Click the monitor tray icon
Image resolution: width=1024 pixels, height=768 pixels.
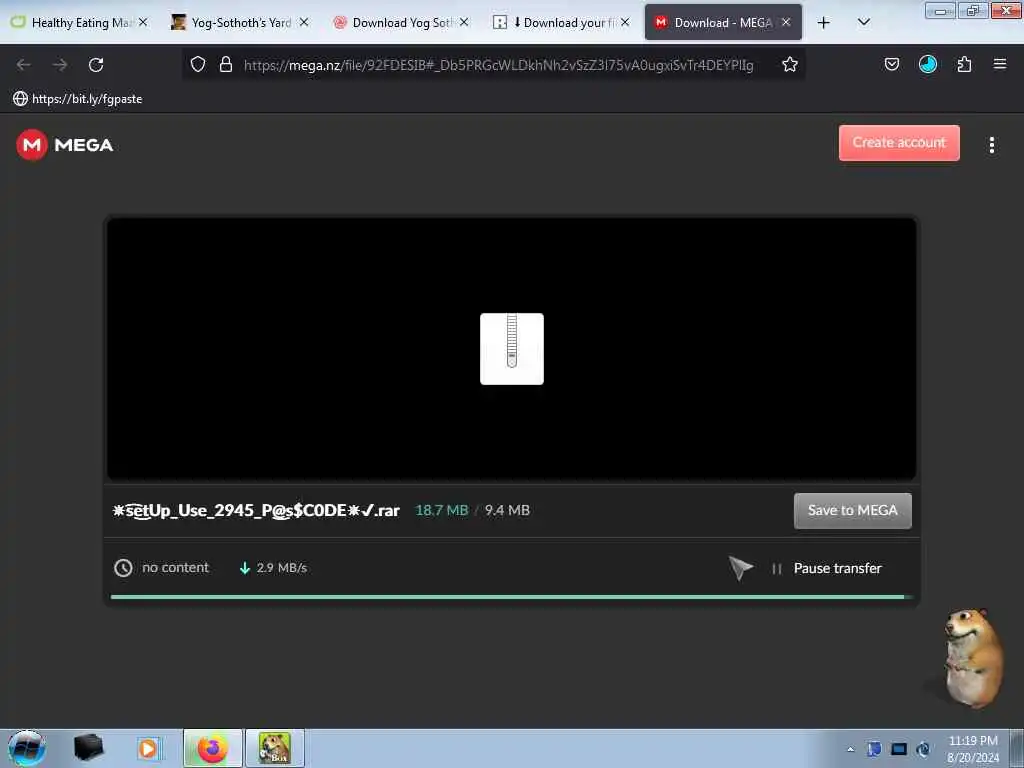click(899, 749)
